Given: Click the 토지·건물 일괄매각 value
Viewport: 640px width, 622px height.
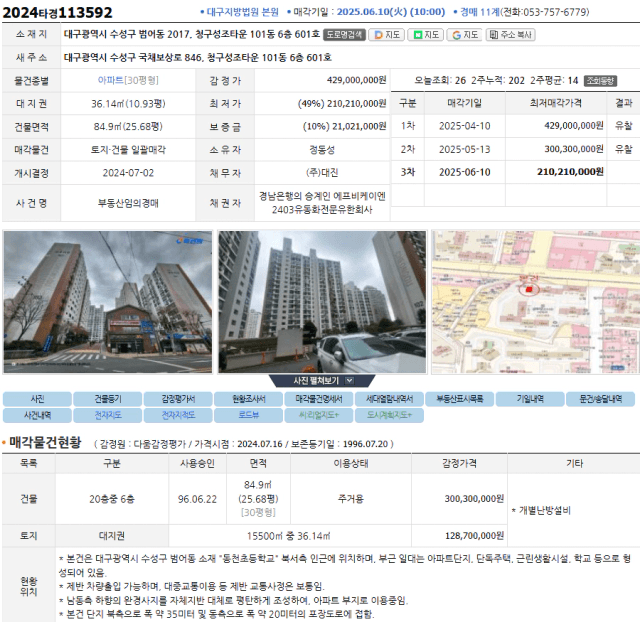Looking at the screenshot, I should tap(128, 150).
